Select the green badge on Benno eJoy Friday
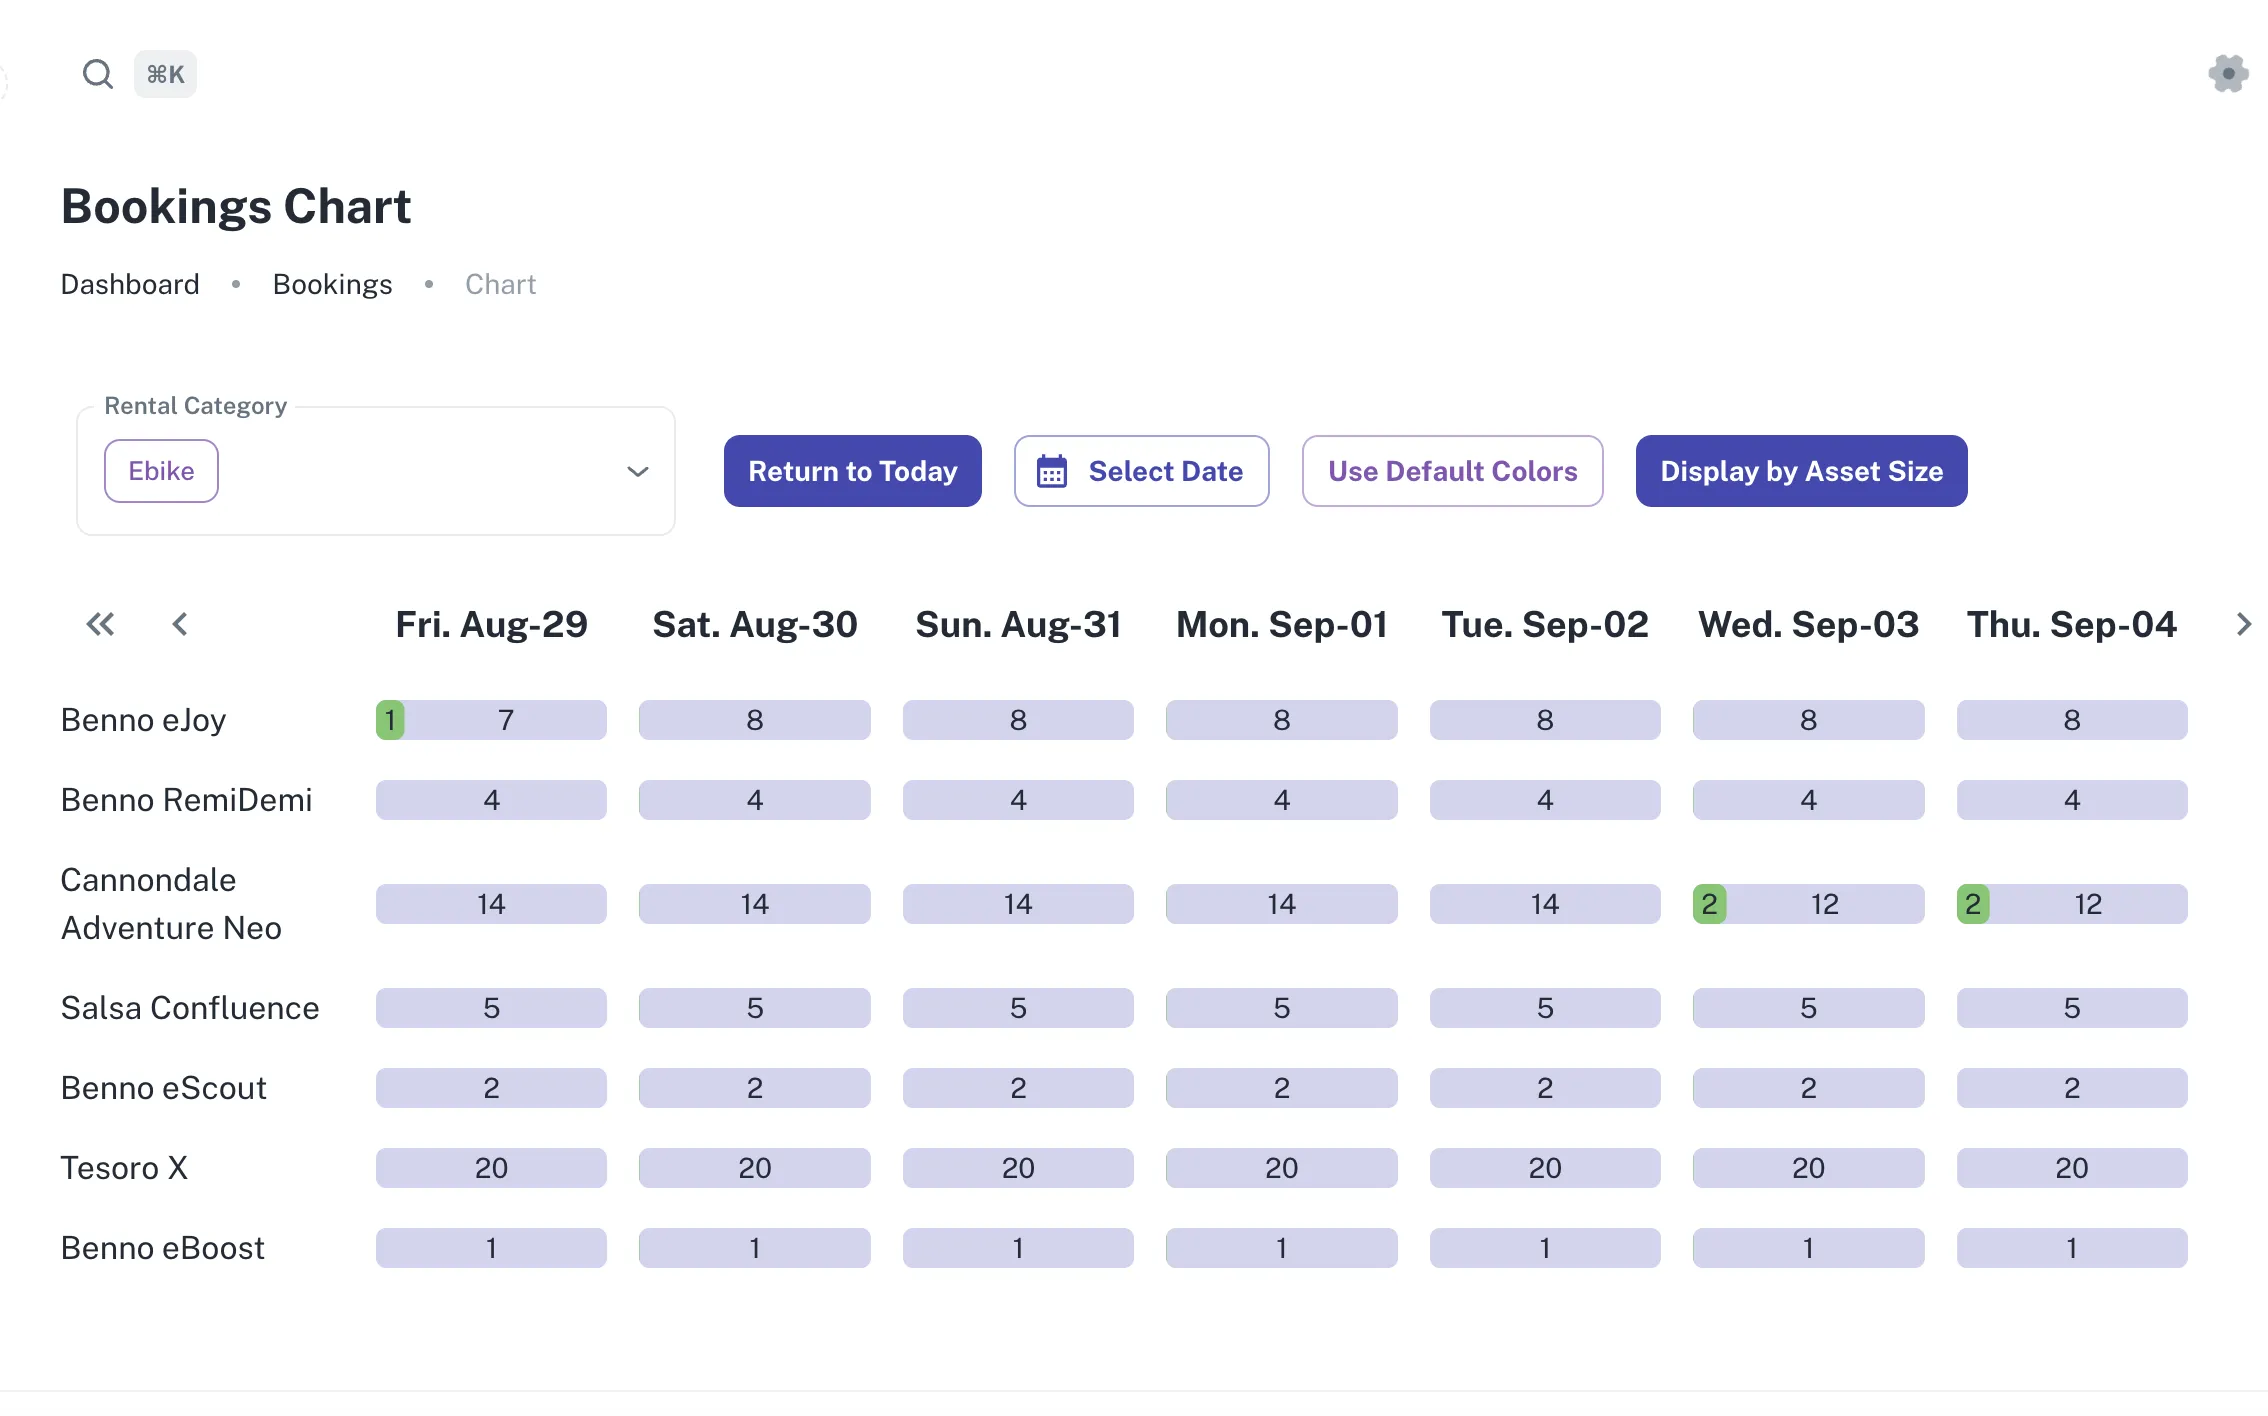The width and height of the screenshot is (2268, 1416). [x=390, y=719]
